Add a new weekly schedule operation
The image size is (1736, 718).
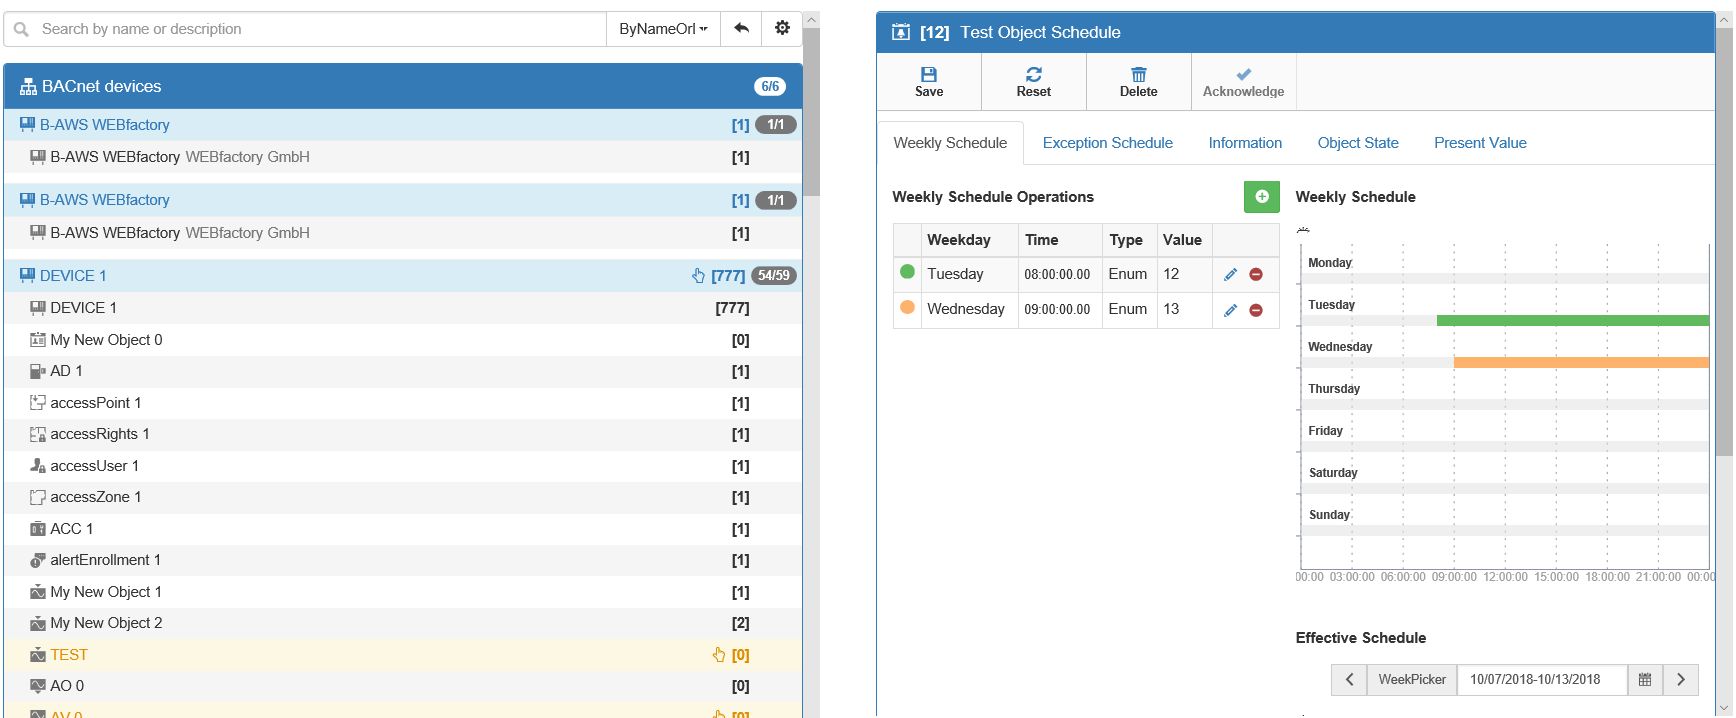click(x=1261, y=197)
